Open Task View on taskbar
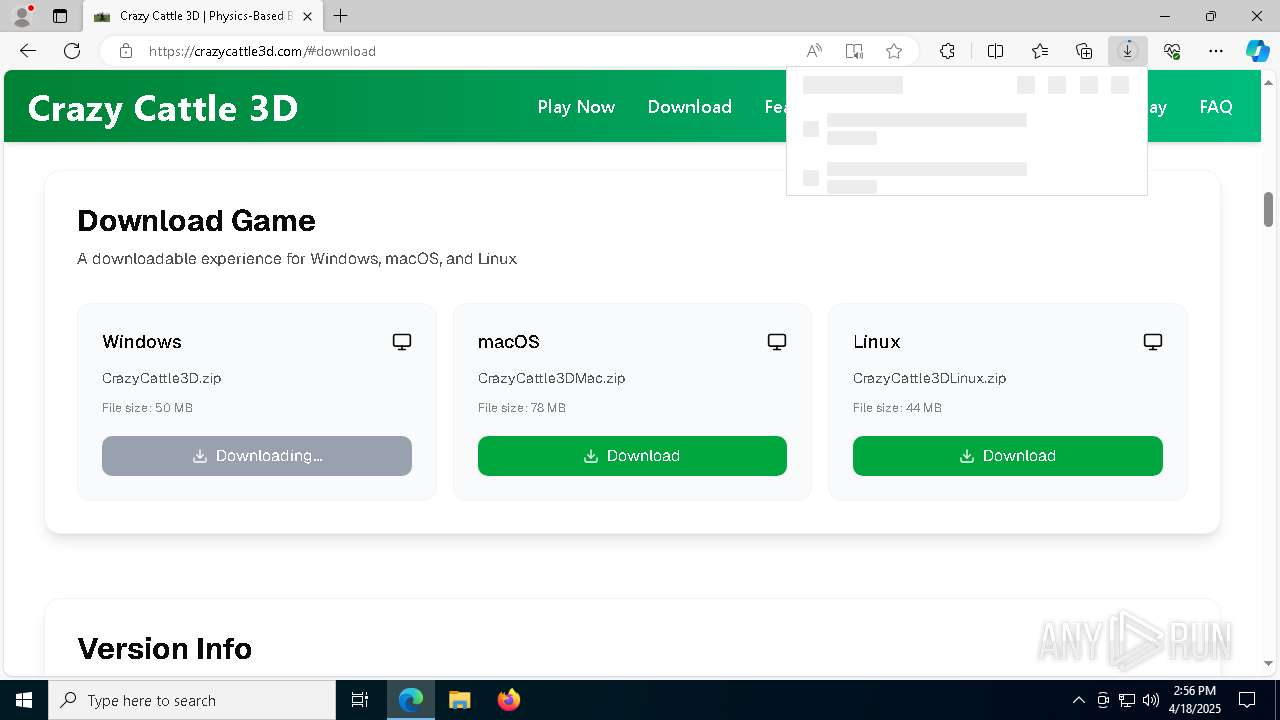The width and height of the screenshot is (1280, 720). pyautogui.click(x=360, y=700)
